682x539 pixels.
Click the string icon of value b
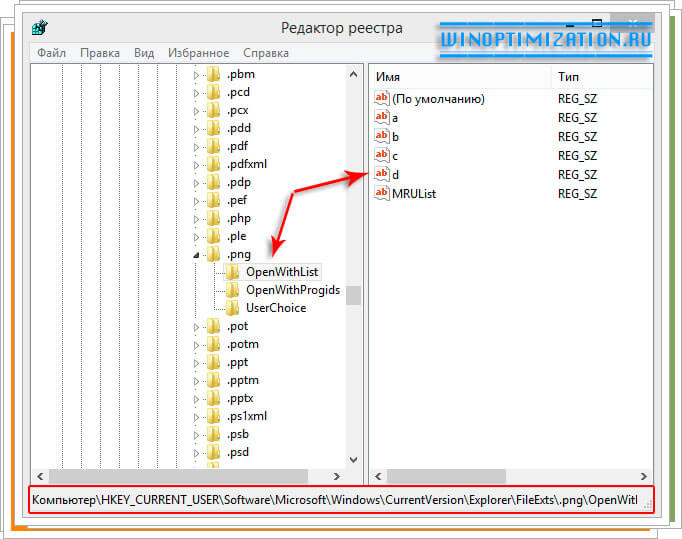click(381, 136)
